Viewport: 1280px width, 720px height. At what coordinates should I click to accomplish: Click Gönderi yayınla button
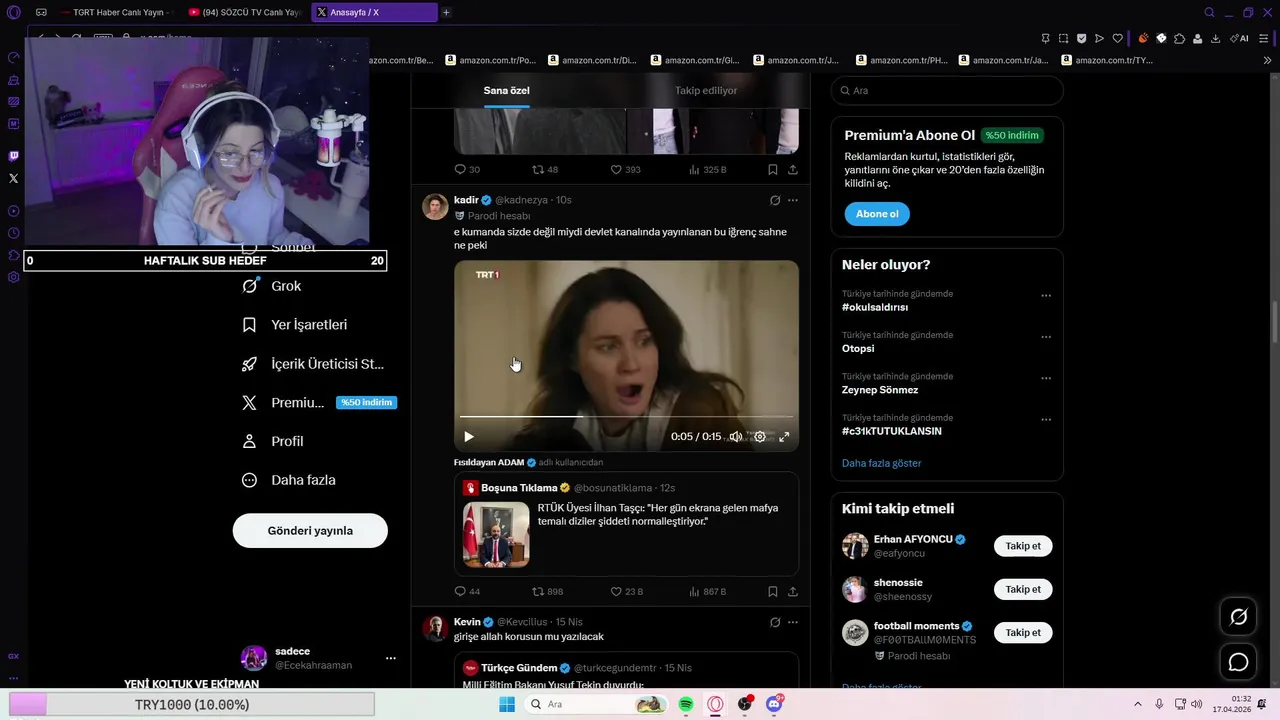(310, 531)
